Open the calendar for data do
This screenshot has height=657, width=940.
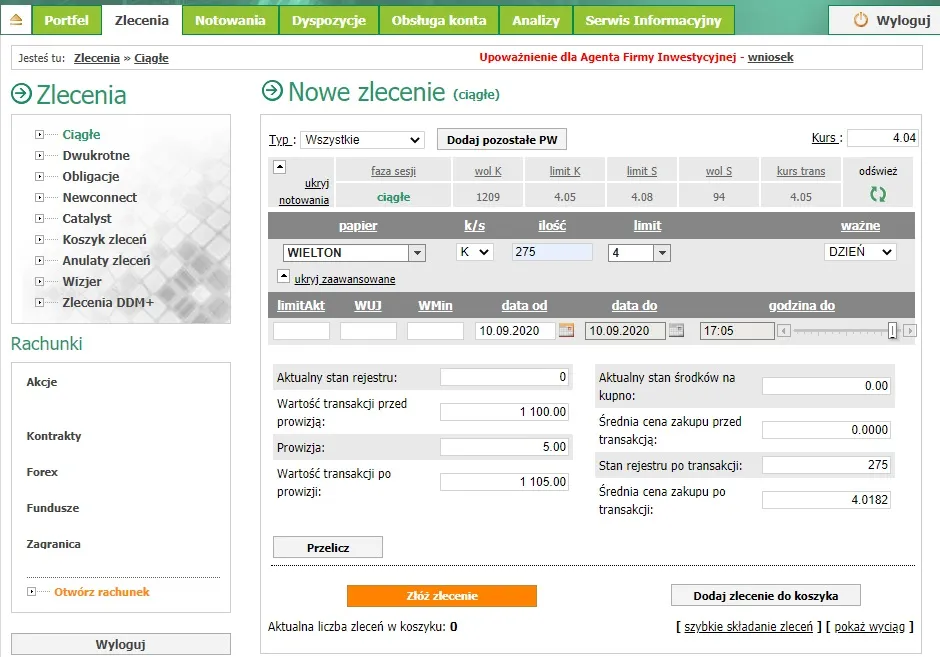click(676, 330)
